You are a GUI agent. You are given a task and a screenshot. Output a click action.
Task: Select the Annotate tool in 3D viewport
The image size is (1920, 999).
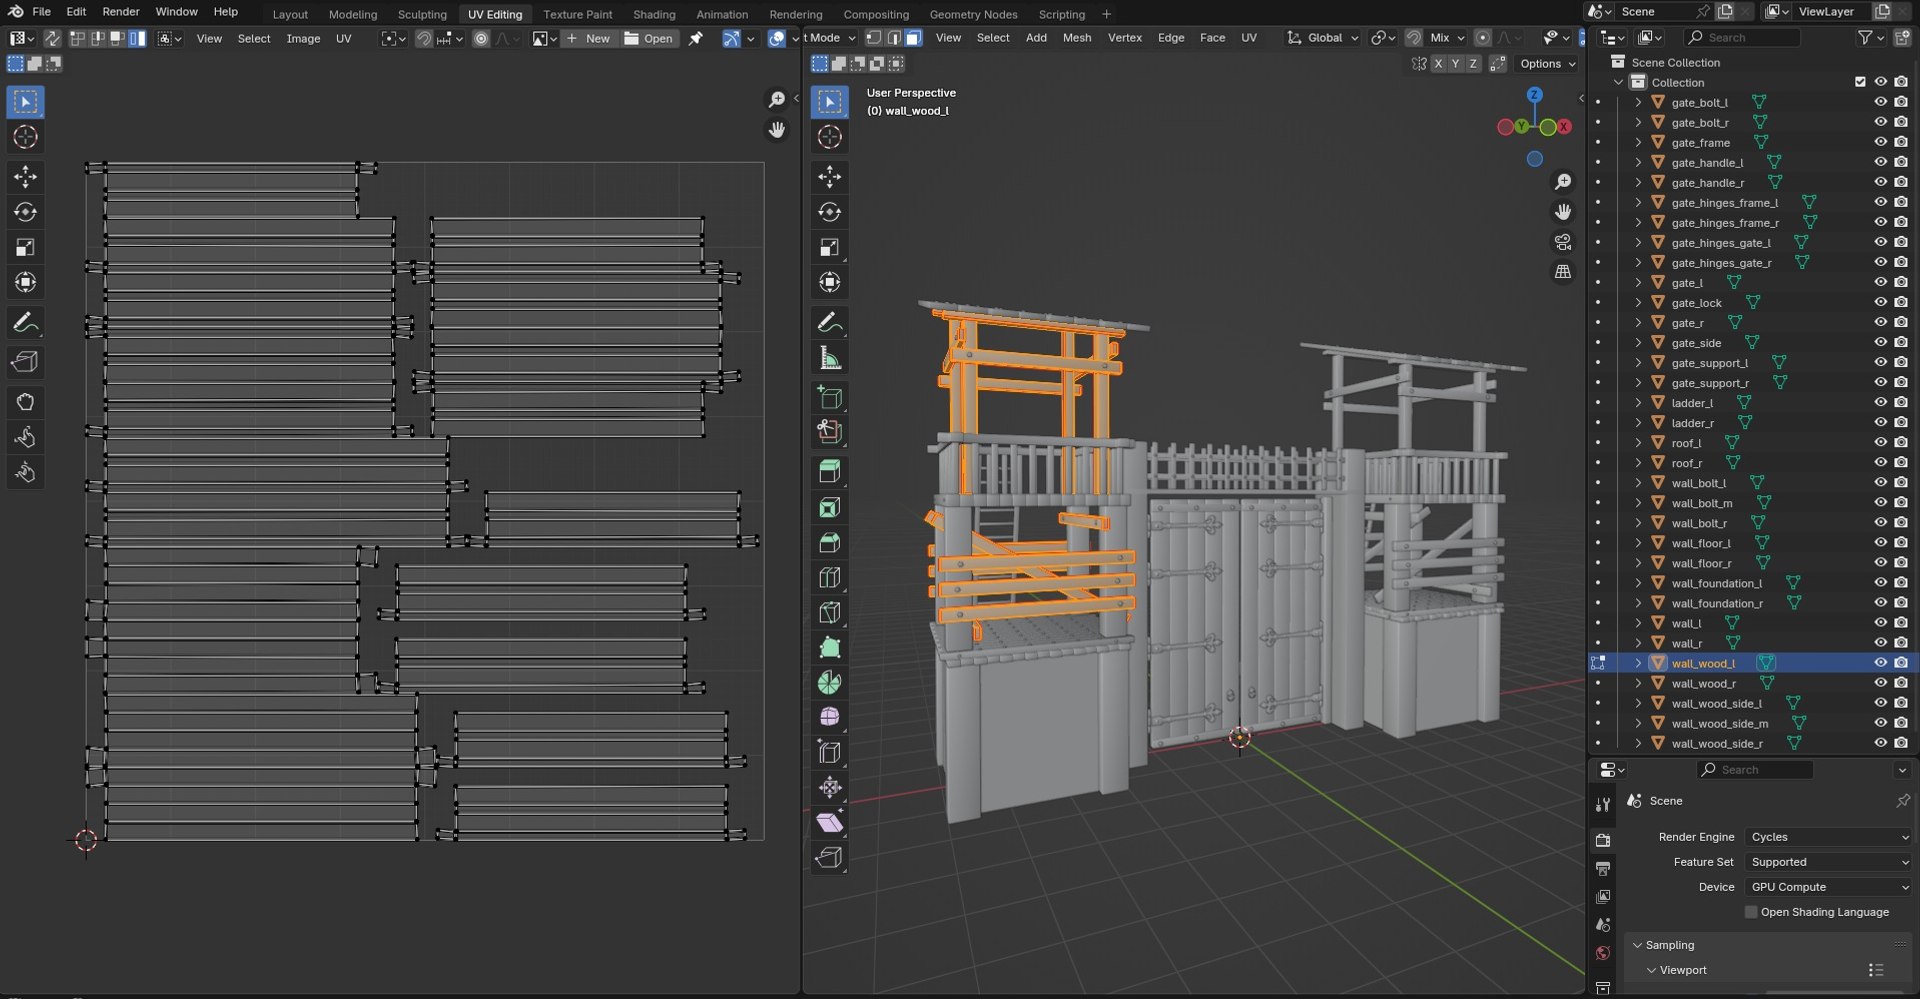point(829,323)
